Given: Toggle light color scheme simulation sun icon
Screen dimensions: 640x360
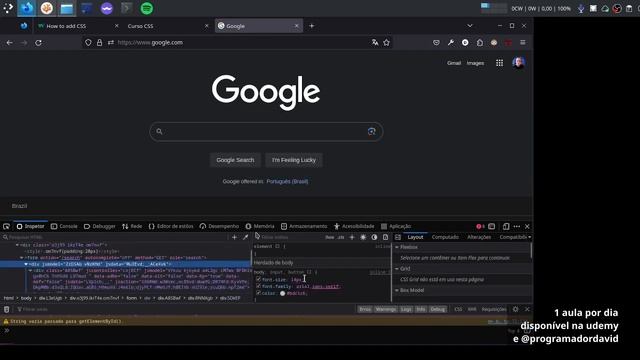Looking at the screenshot, I should click(x=363, y=237).
